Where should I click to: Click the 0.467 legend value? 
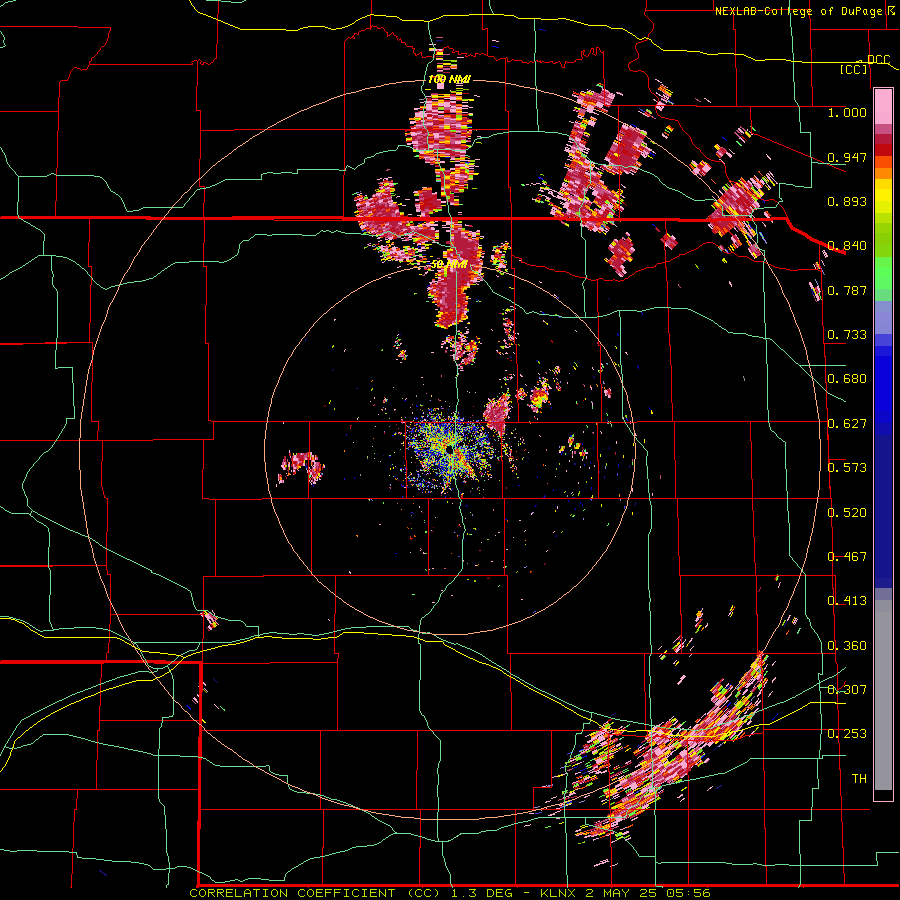[x=847, y=557]
